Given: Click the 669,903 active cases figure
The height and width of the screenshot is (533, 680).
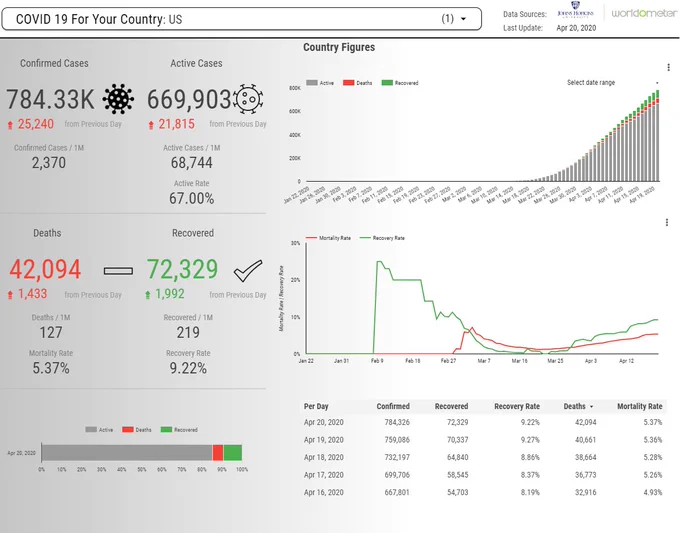Looking at the screenshot, I should click(189, 99).
